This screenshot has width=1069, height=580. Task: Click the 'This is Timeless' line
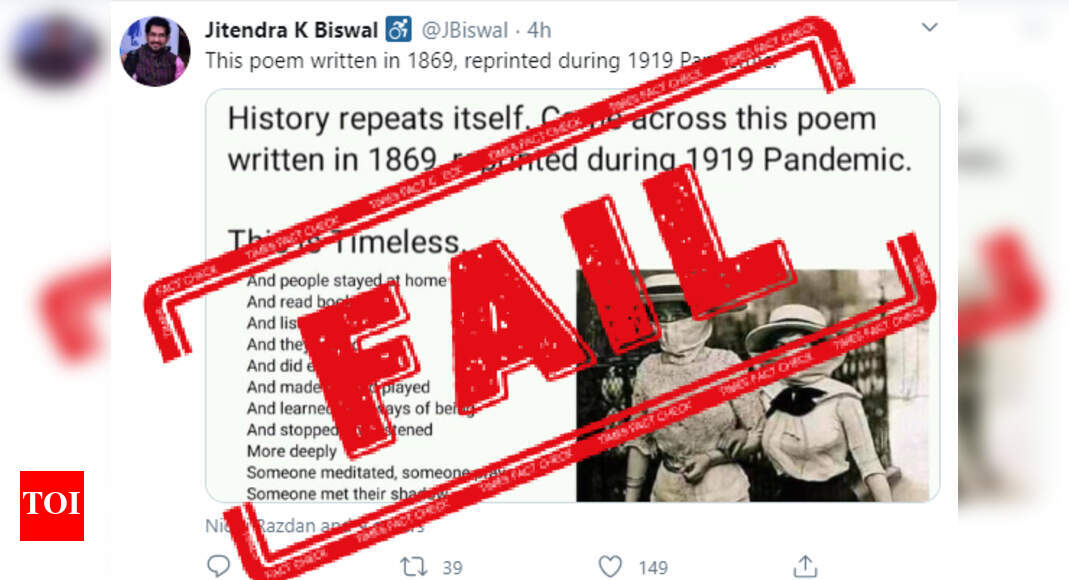coord(346,242)
